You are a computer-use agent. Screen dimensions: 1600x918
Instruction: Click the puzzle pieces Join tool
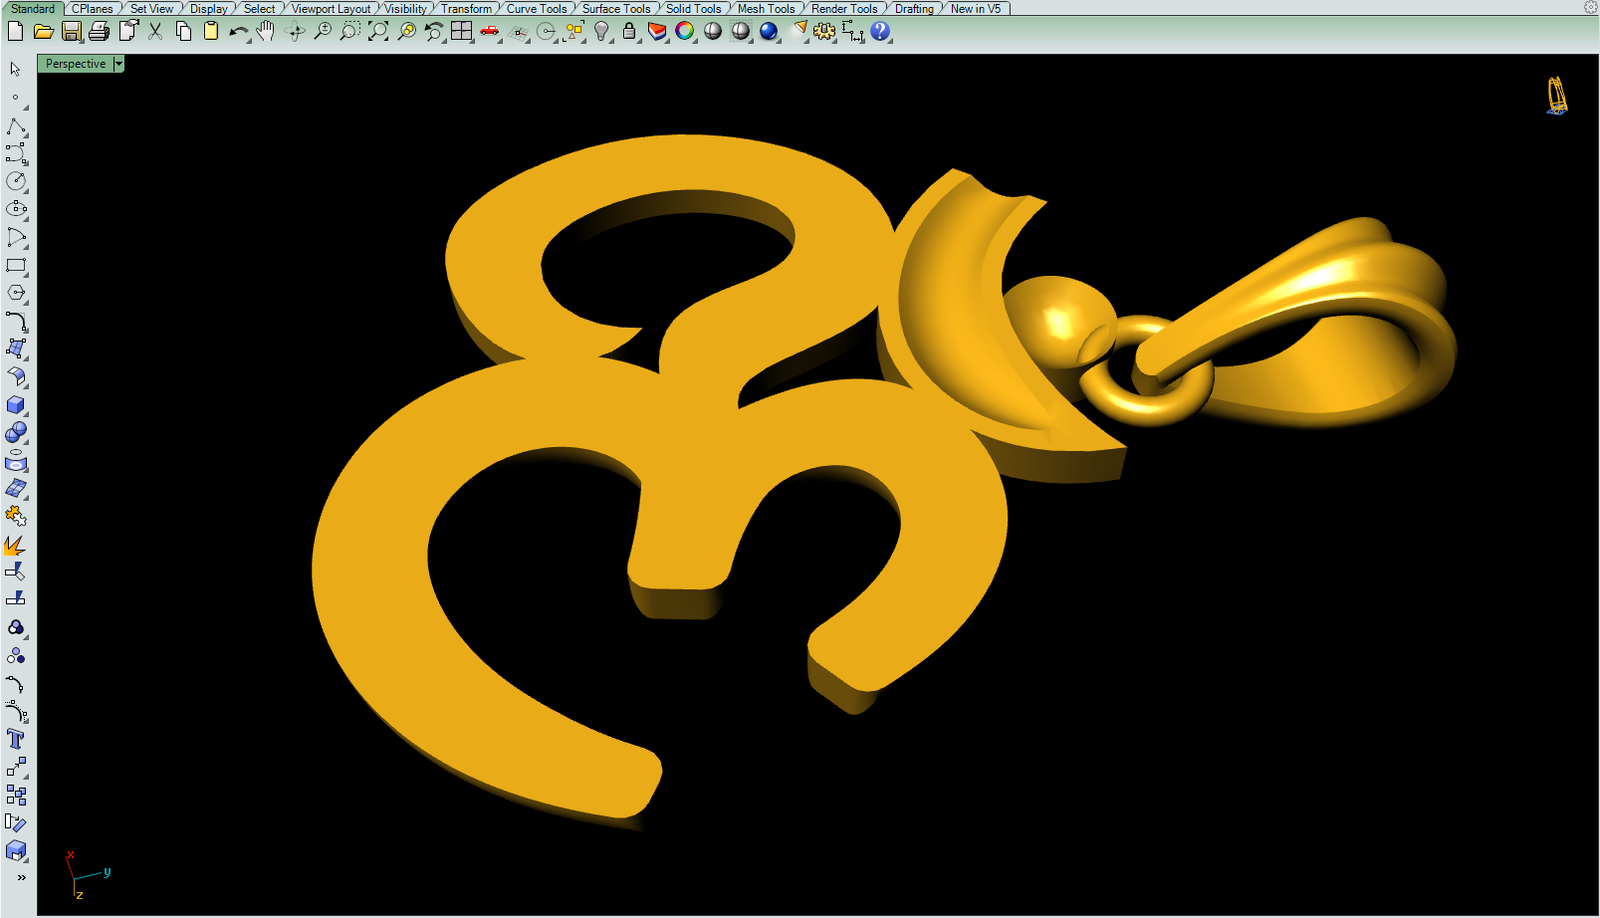click(15, 516)
